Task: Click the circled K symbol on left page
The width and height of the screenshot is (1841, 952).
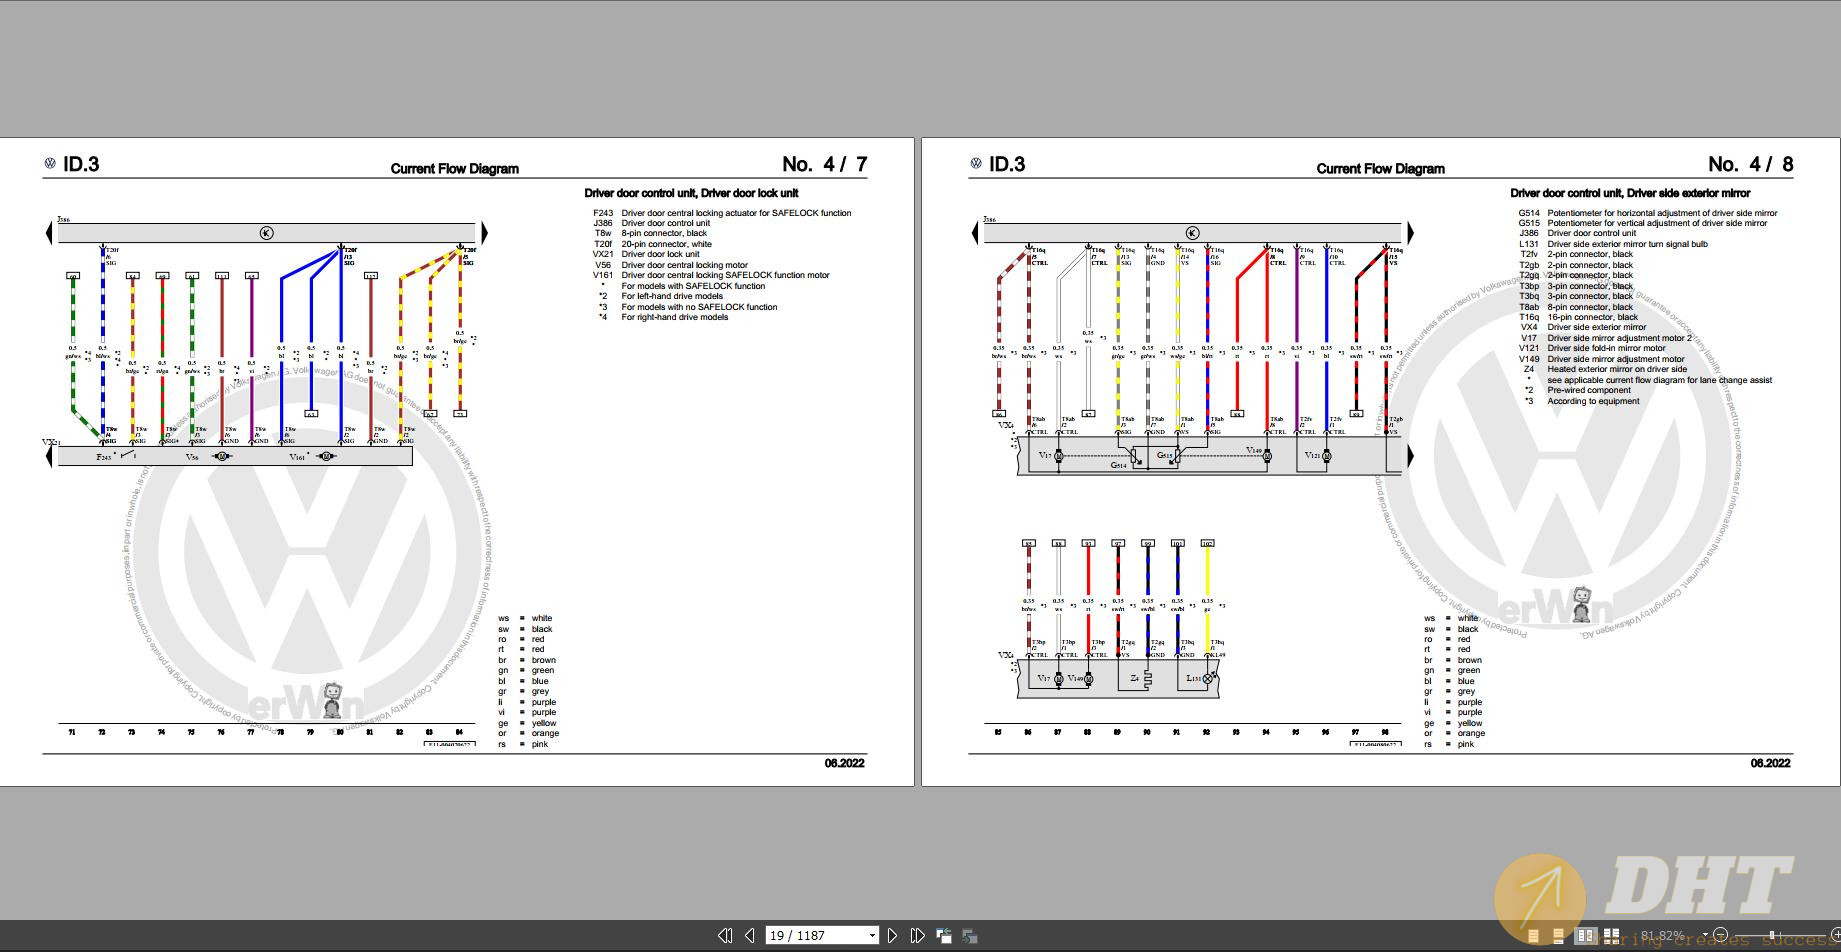Action: (x=266, y=233)
